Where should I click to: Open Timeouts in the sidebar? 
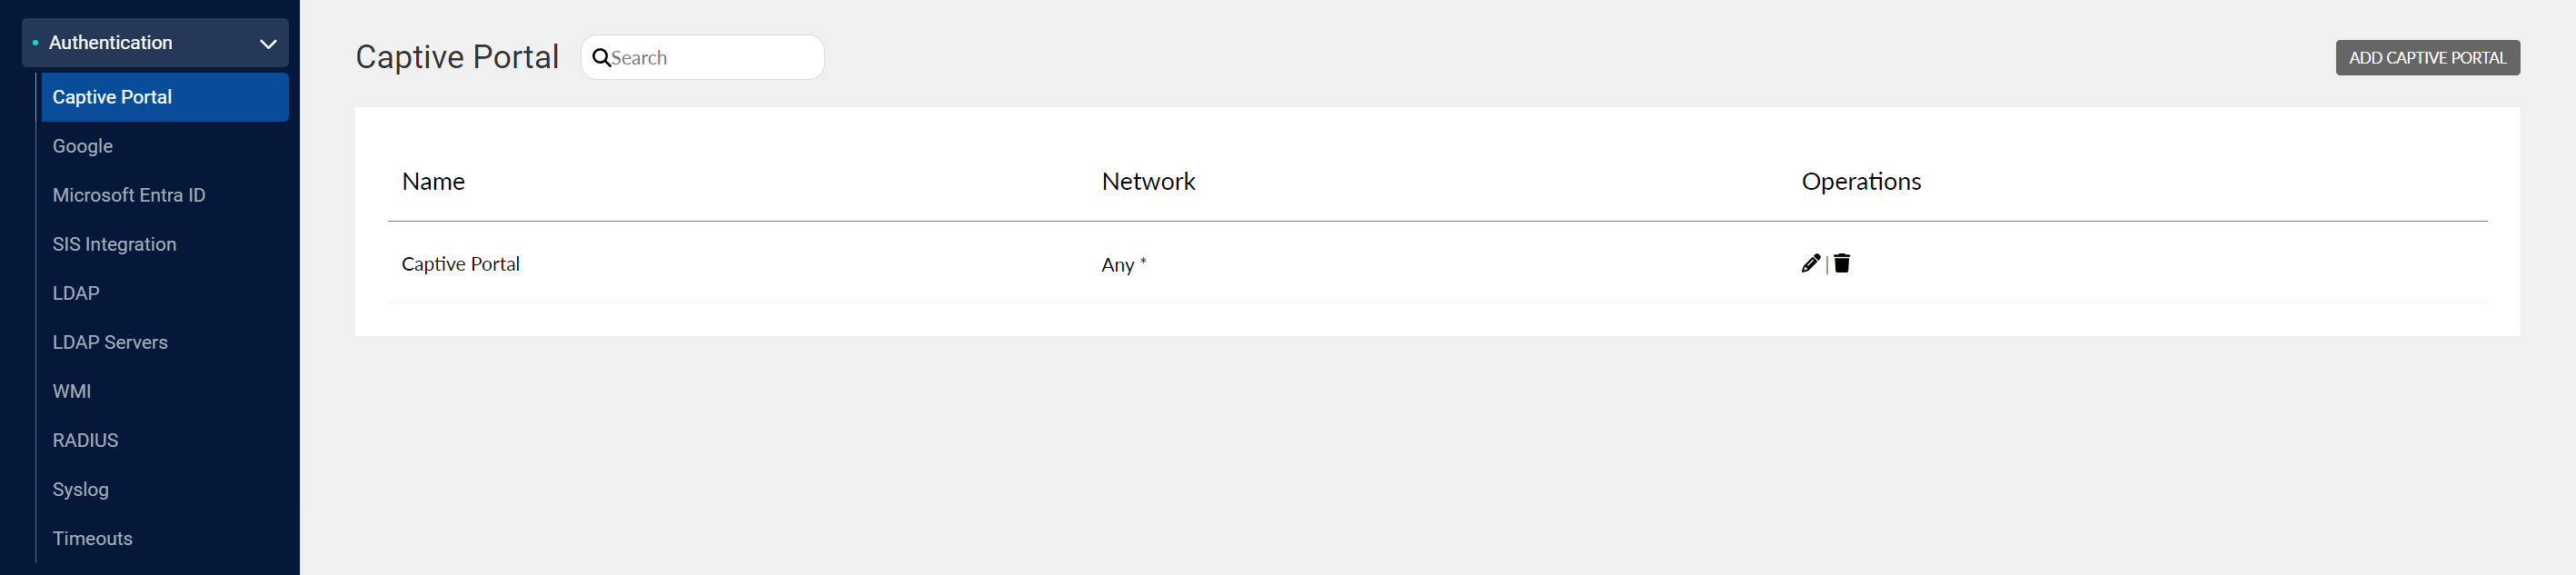click(92, 538)
